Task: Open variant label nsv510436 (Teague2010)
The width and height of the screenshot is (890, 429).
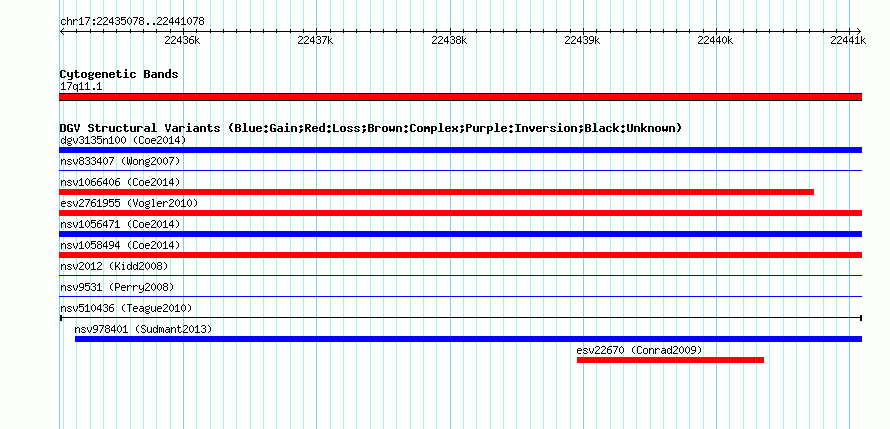Action: (x=126, y=308)
